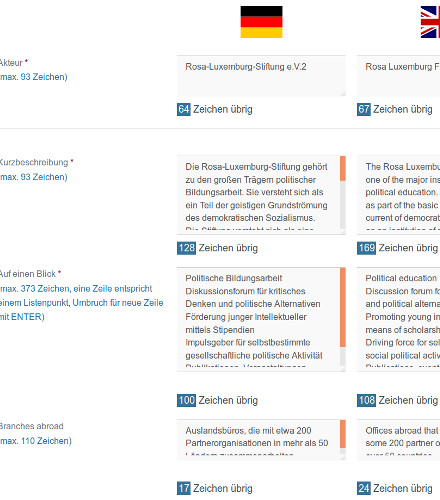440x500 pixels.
Task: Click the Kurzbeschreibung field label
Action: [x=36, y=163]
